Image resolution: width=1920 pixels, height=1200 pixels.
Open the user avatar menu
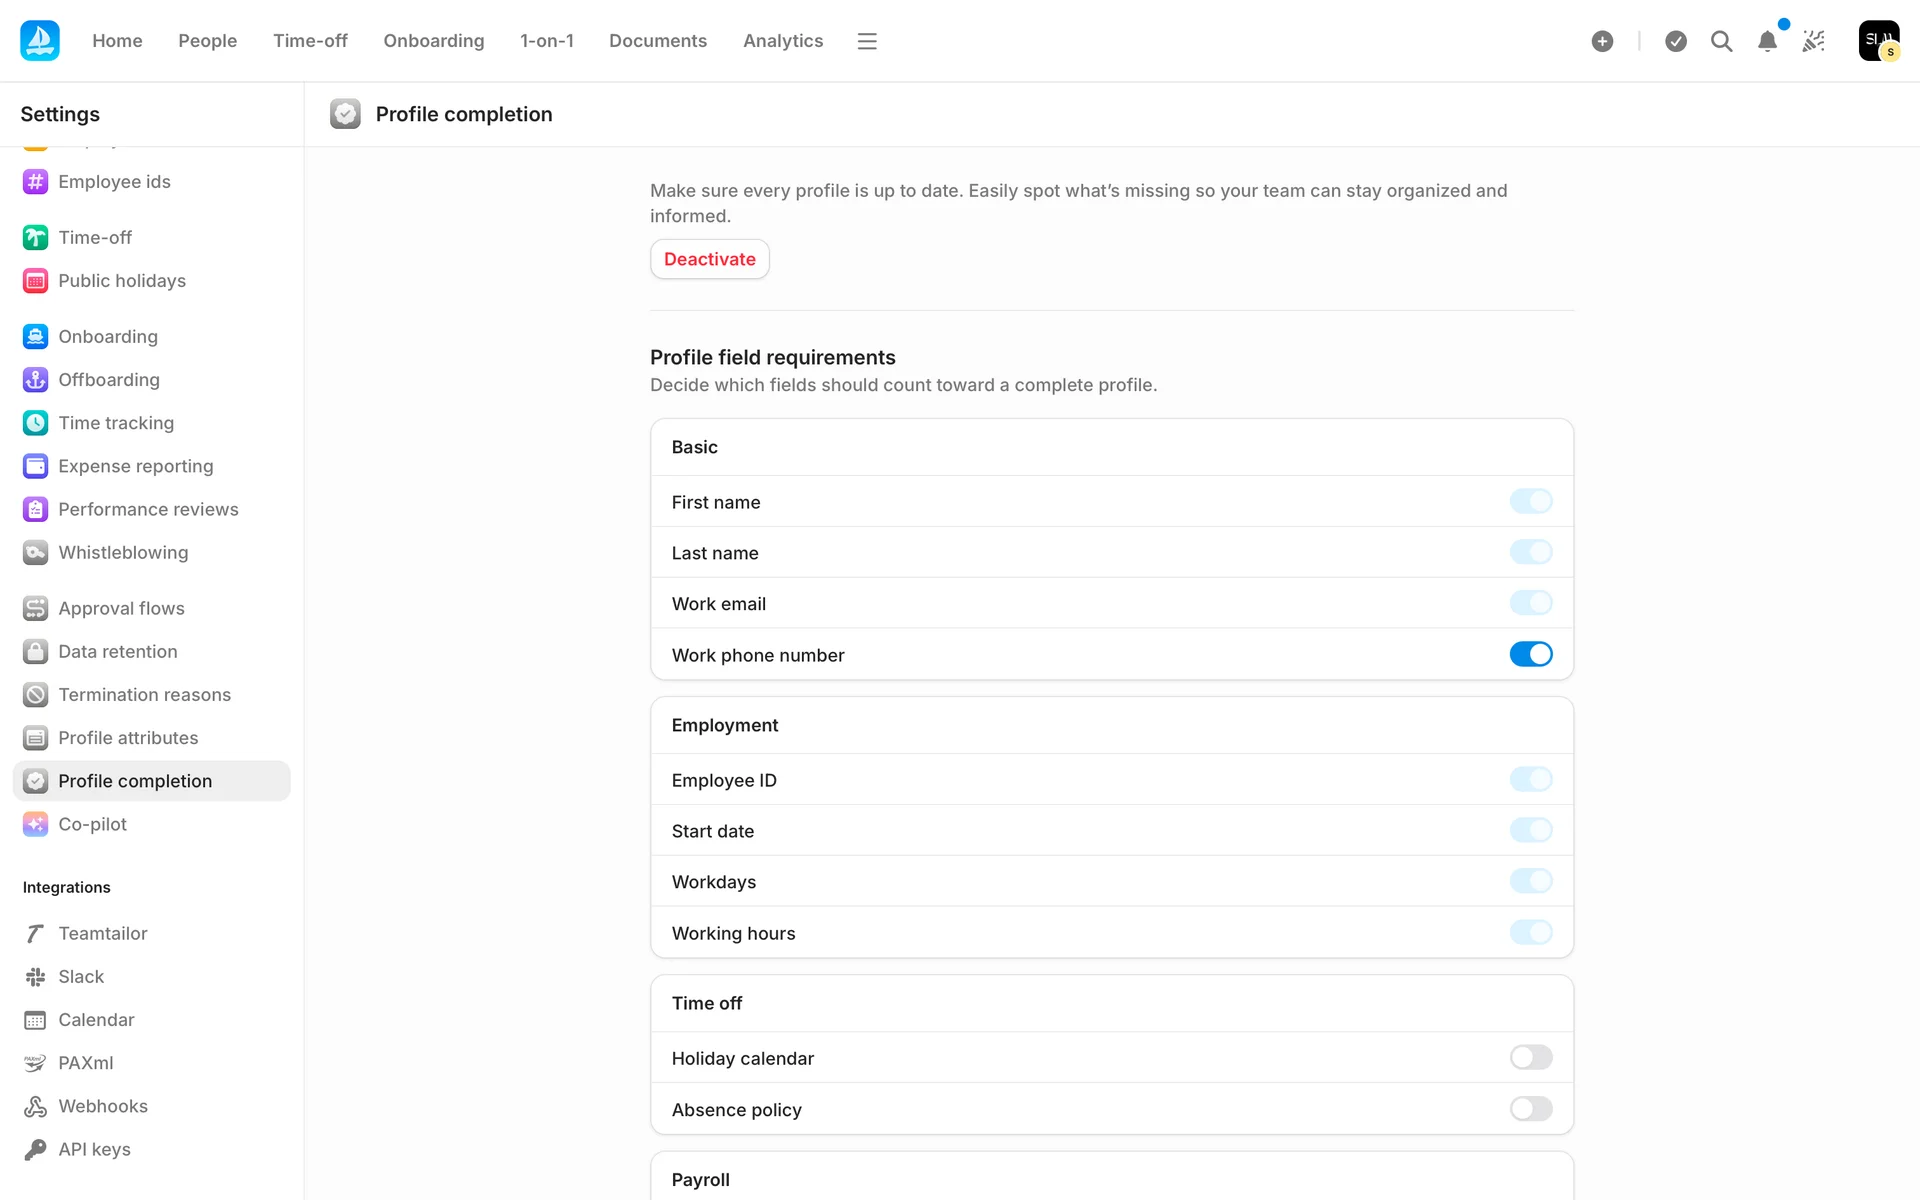click(x=1878, y=41)
